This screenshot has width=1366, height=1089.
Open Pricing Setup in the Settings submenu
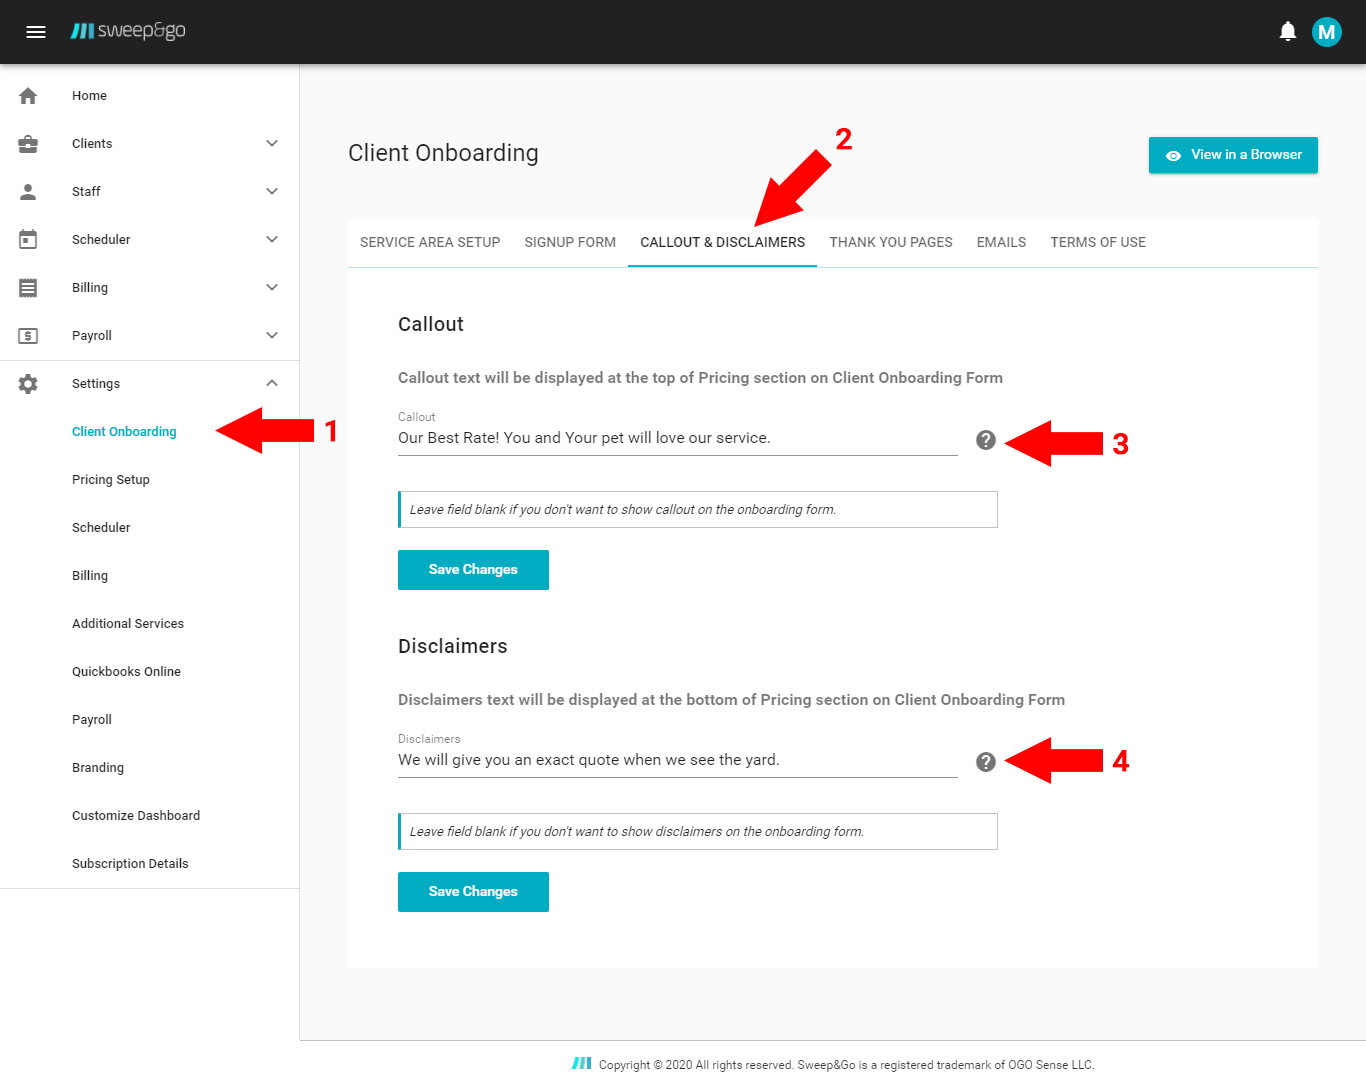click(111, 480)
